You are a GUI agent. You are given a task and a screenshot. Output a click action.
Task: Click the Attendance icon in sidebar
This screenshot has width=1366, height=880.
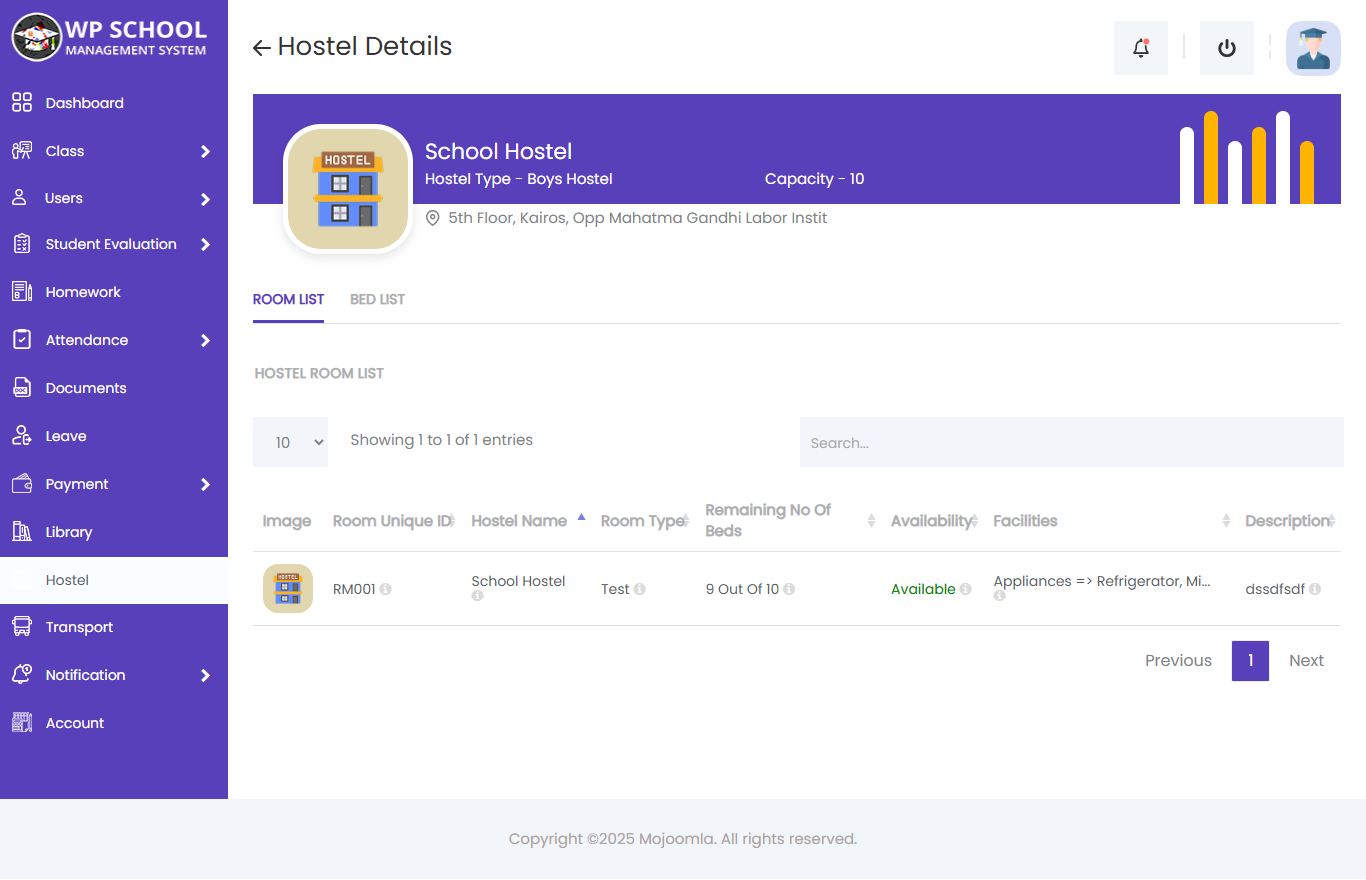(x=22, y=340)
